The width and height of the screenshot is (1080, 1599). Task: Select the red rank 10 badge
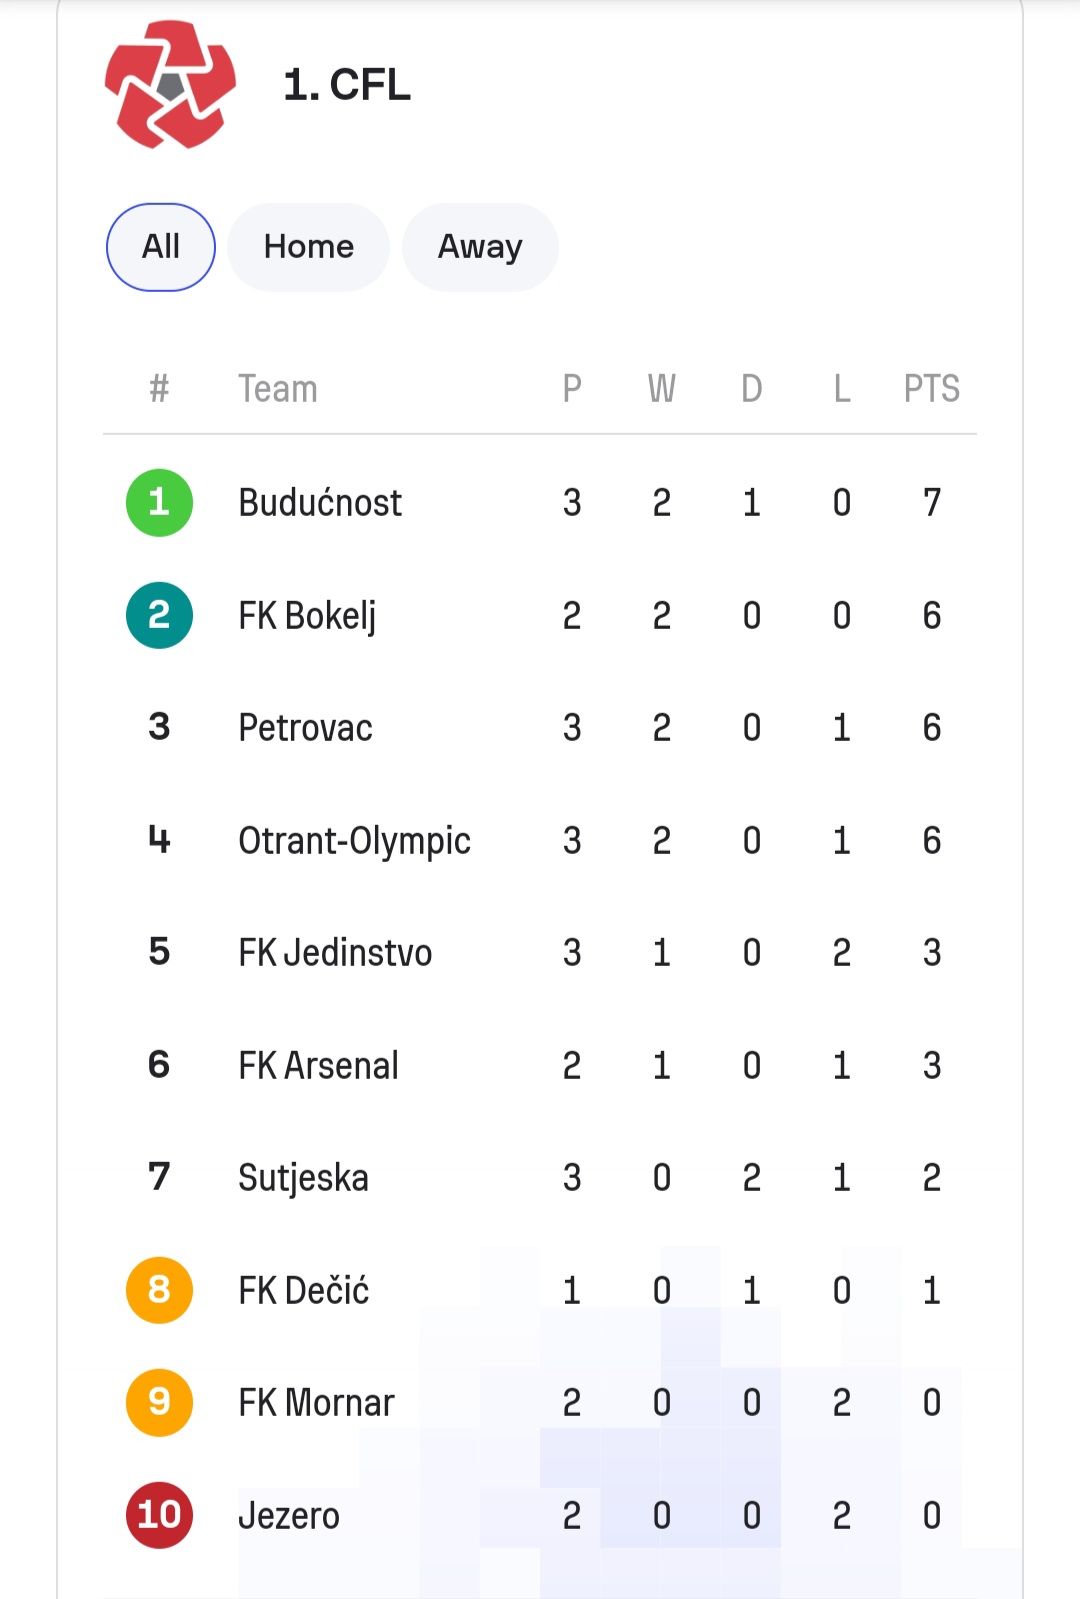[159, 1515]
